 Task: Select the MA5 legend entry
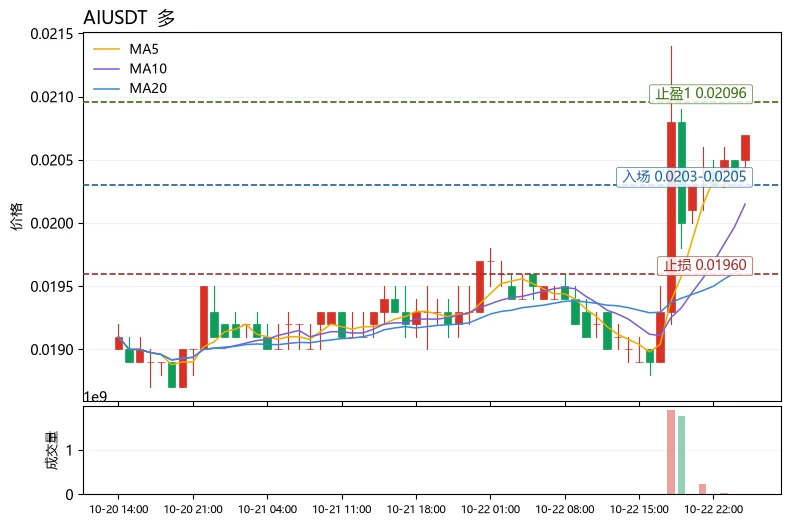point(126,49)
